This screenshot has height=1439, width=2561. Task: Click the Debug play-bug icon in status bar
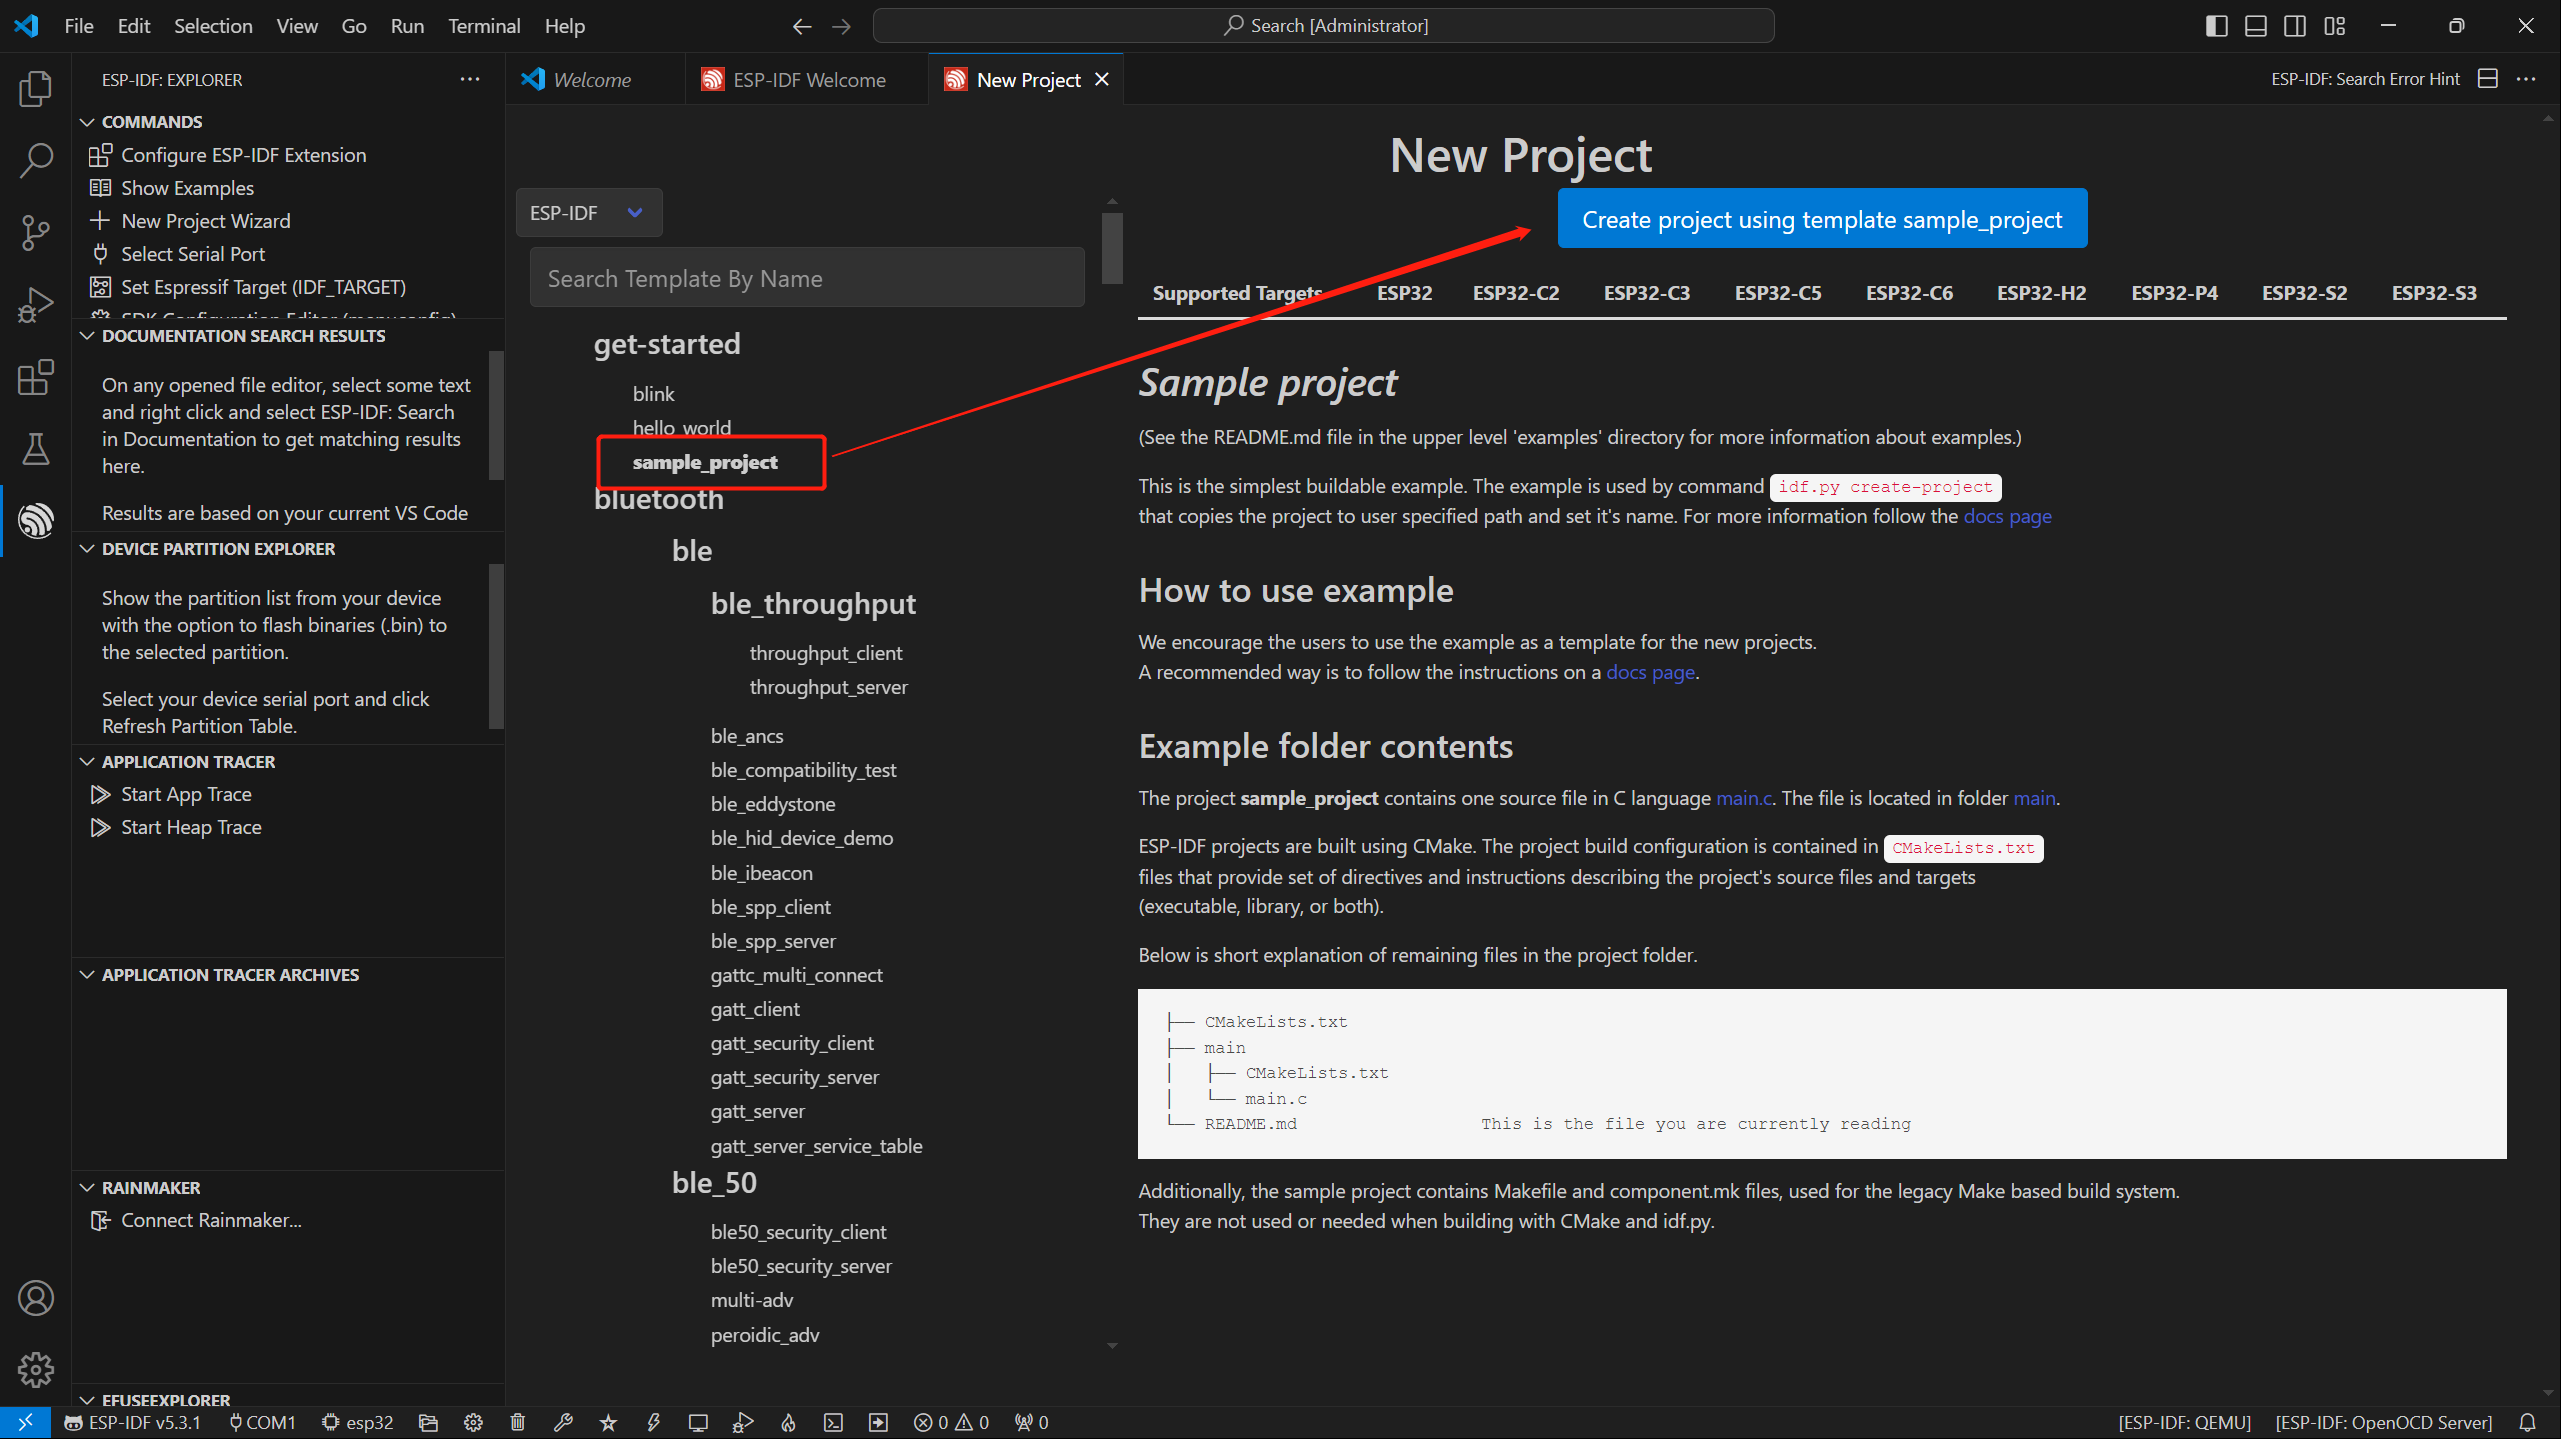pyautogui.click(x=743, y=1422)
